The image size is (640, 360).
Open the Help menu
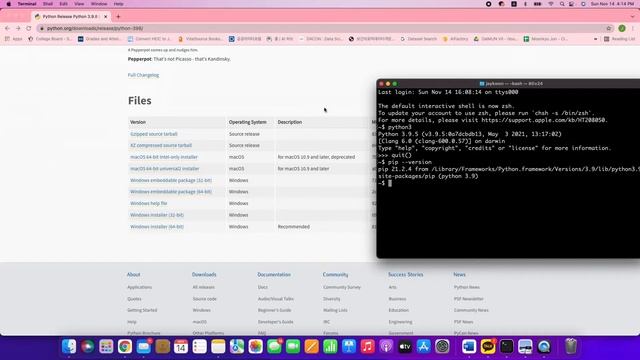point(118,4)
